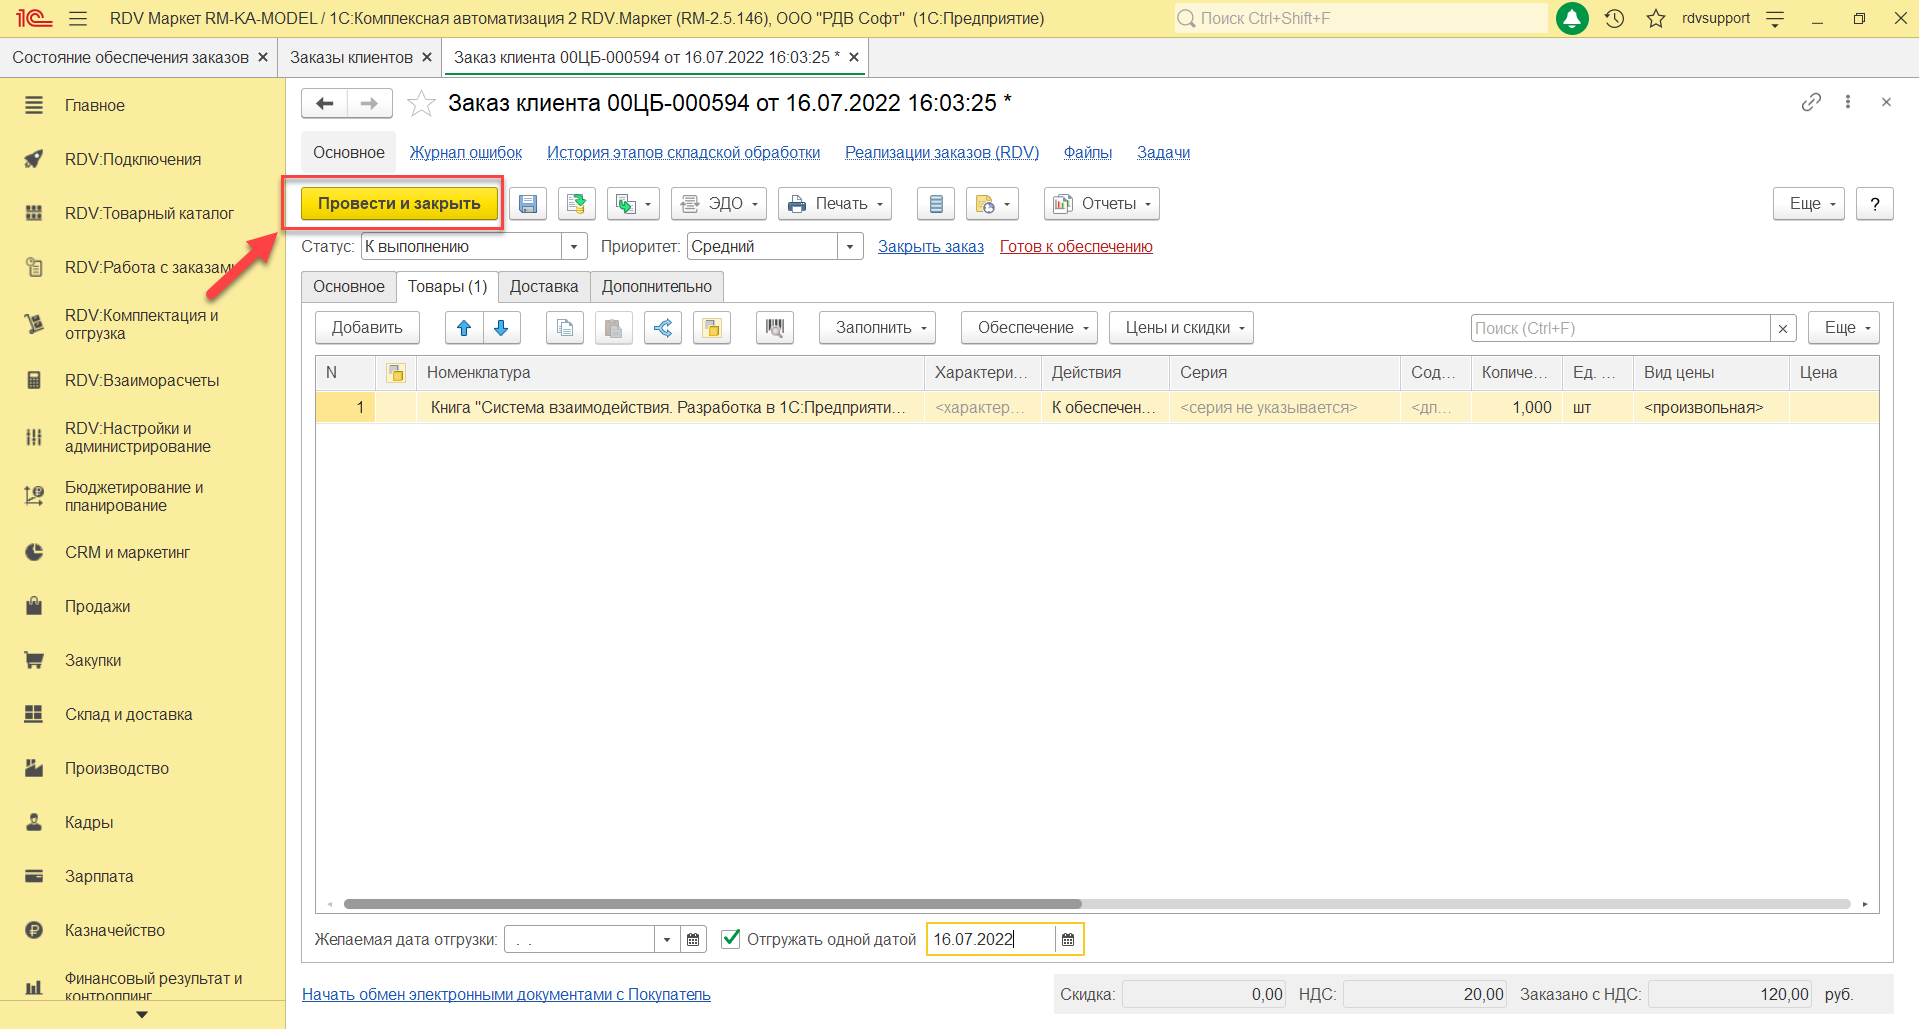
Task: Open the 'Заказы клиентов' tab
Action: [351, 58]
